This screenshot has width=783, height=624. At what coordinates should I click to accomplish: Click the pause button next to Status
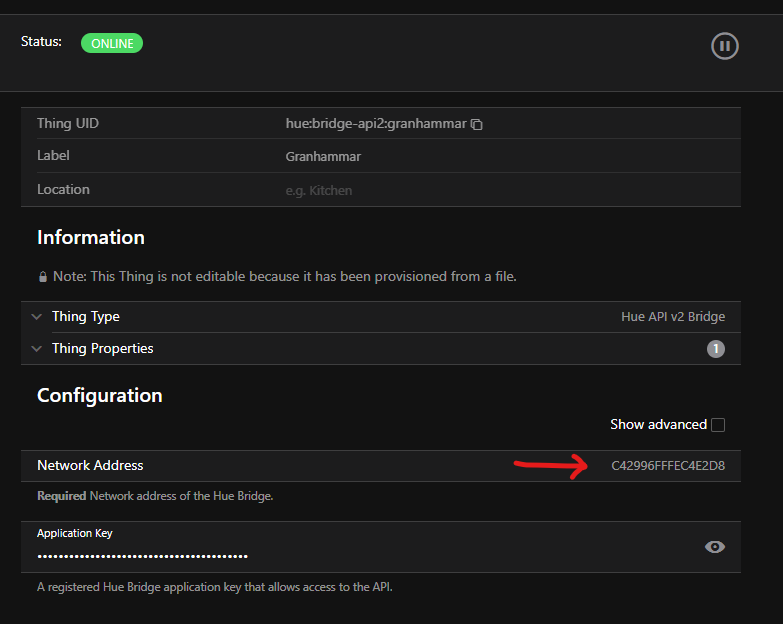[724, 46]
